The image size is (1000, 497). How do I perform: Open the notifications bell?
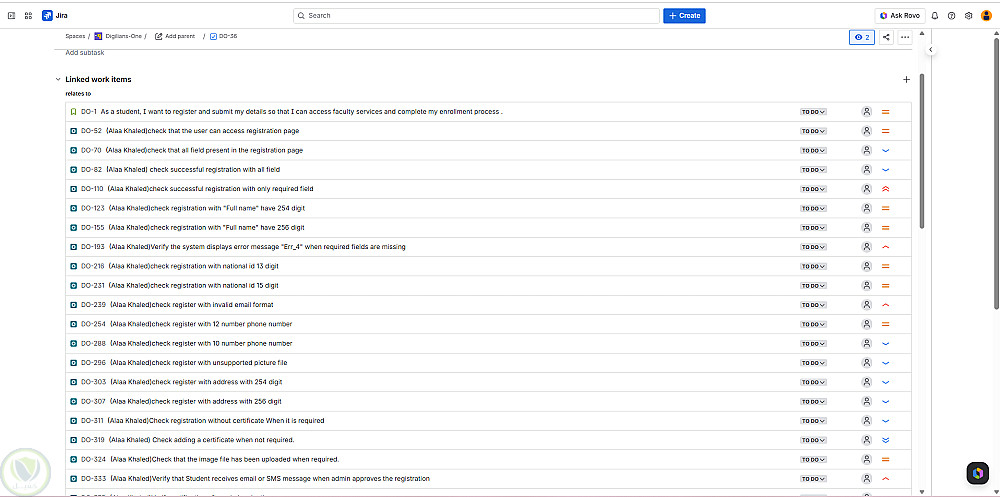(x=935, y=16)
